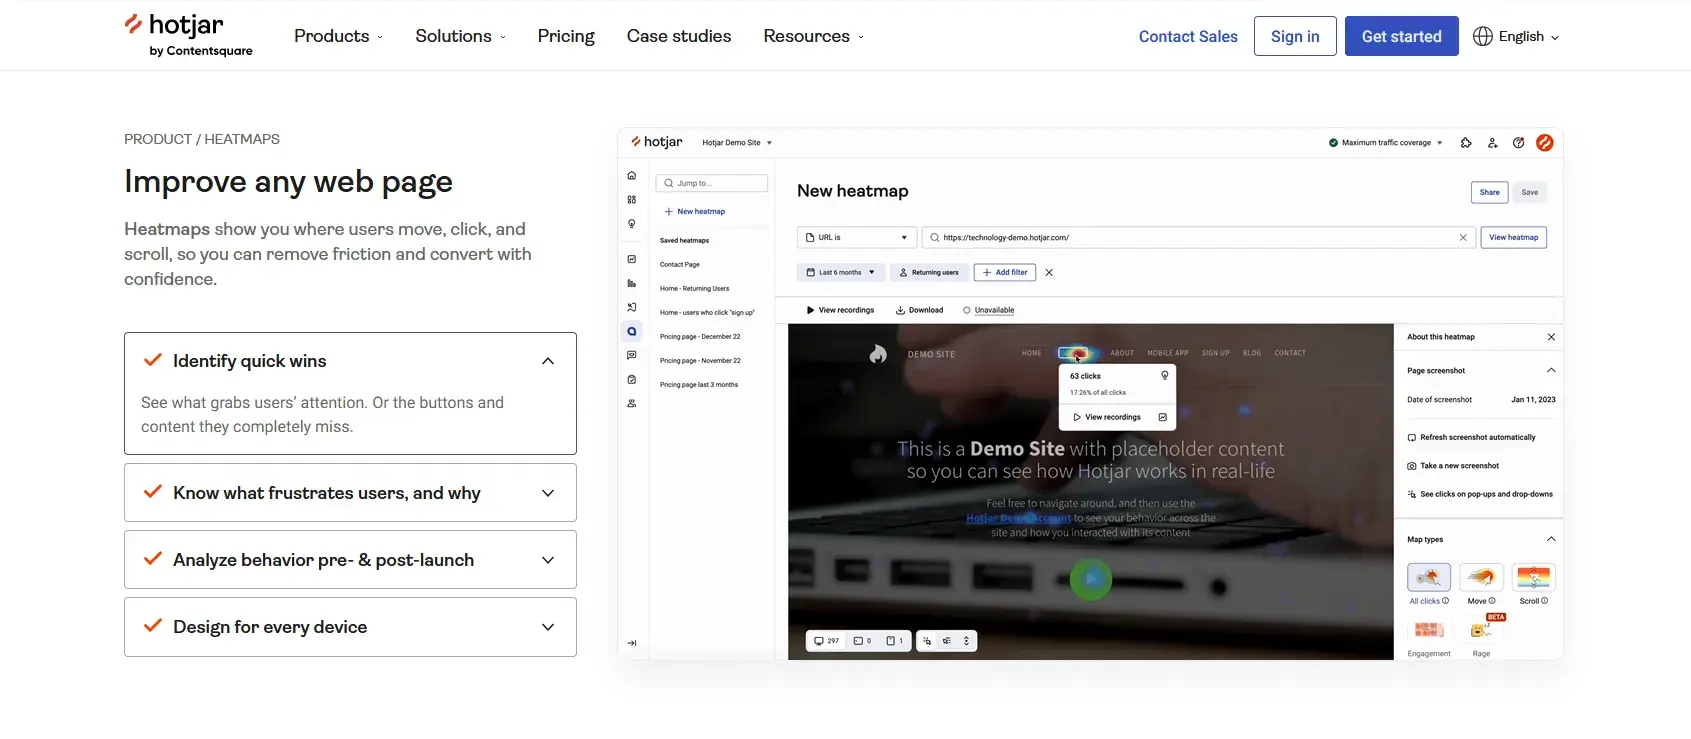Go to Pricing in the navigation bar

(x=566, y=36)
